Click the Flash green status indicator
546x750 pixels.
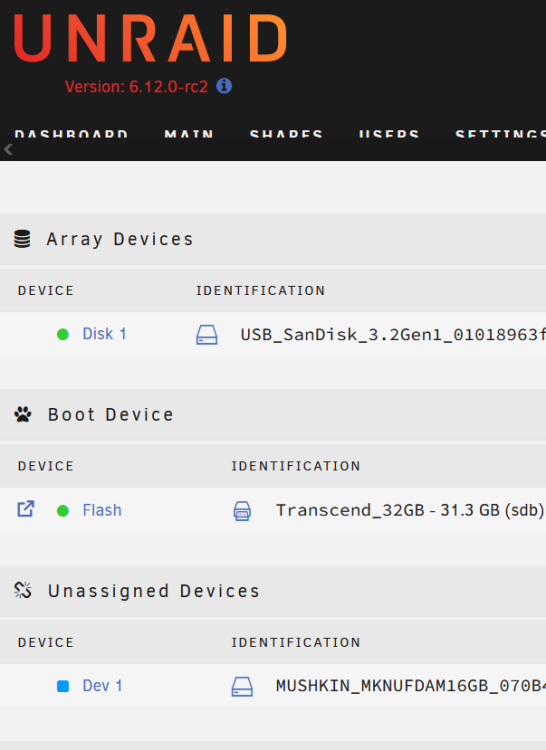click(x=63, y=511)
